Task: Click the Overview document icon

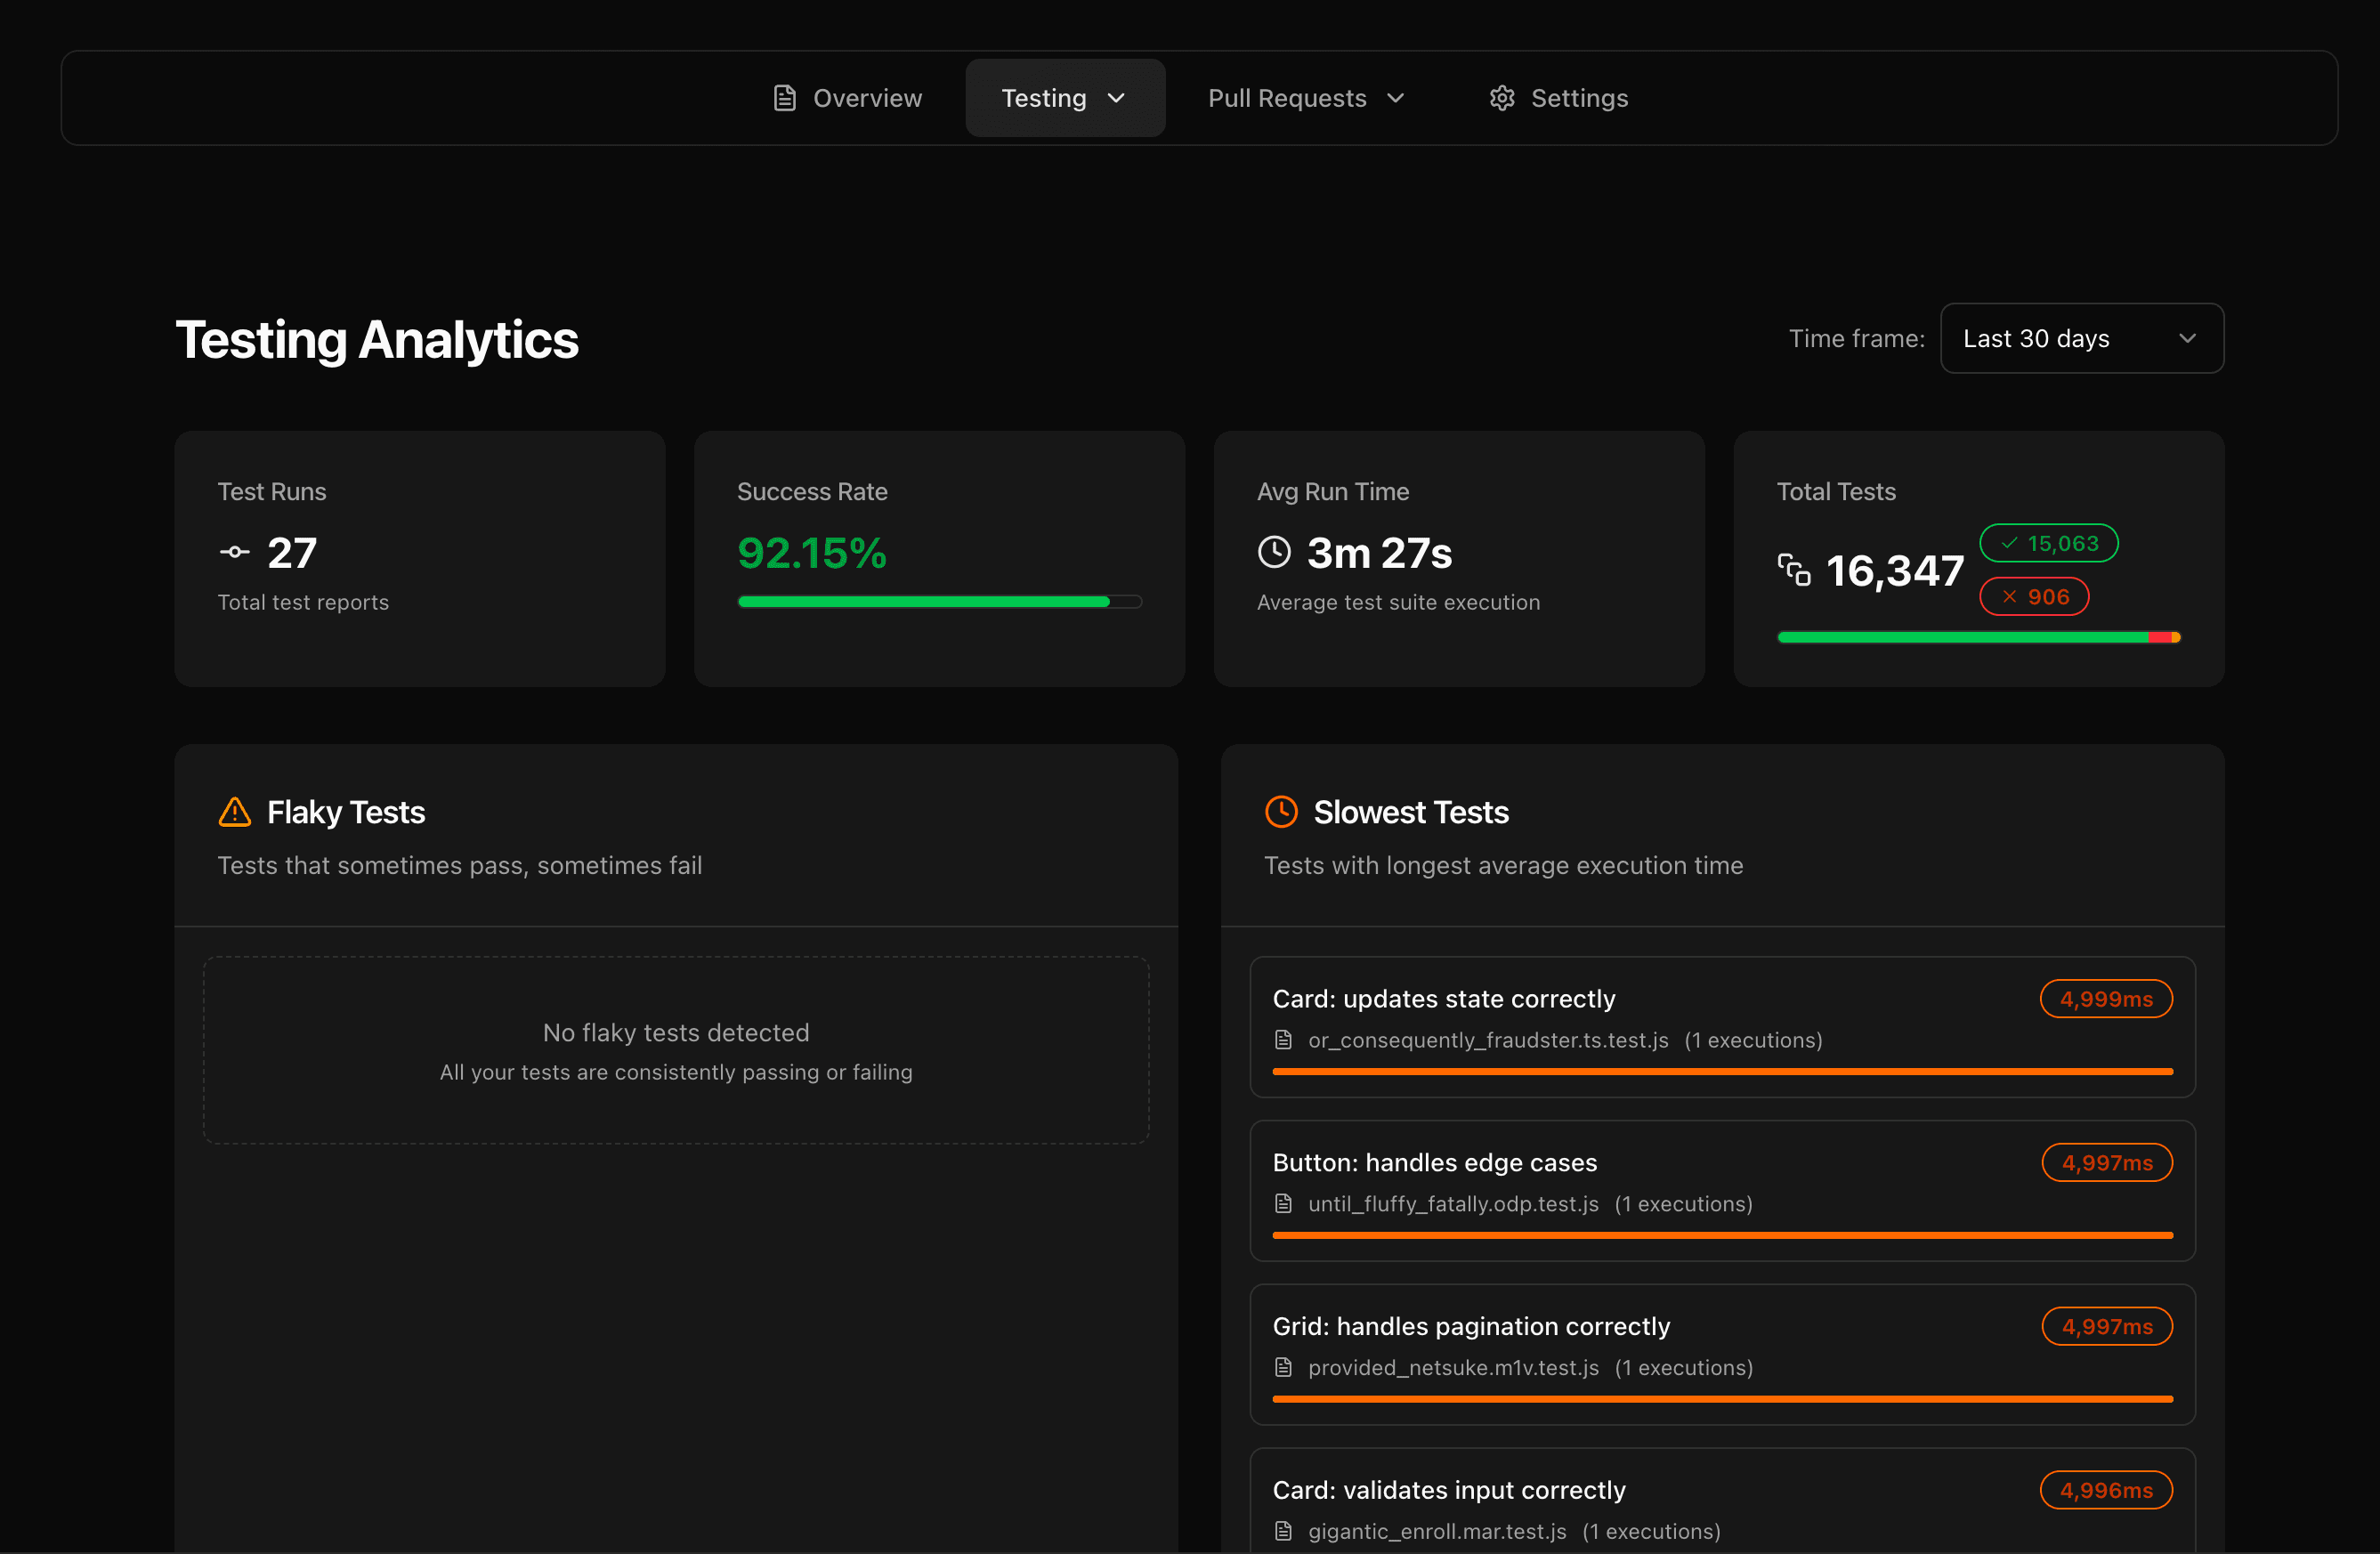Action: pyautogui.click(x=783, y=97)
